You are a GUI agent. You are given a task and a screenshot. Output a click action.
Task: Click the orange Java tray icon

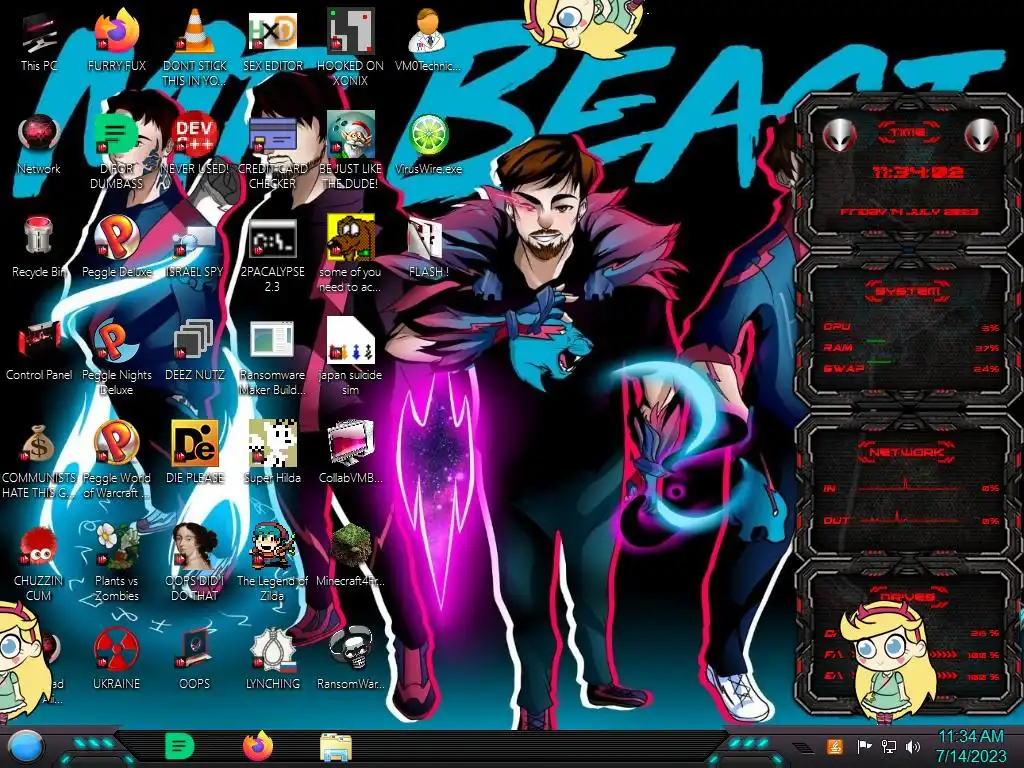(835, 746)
